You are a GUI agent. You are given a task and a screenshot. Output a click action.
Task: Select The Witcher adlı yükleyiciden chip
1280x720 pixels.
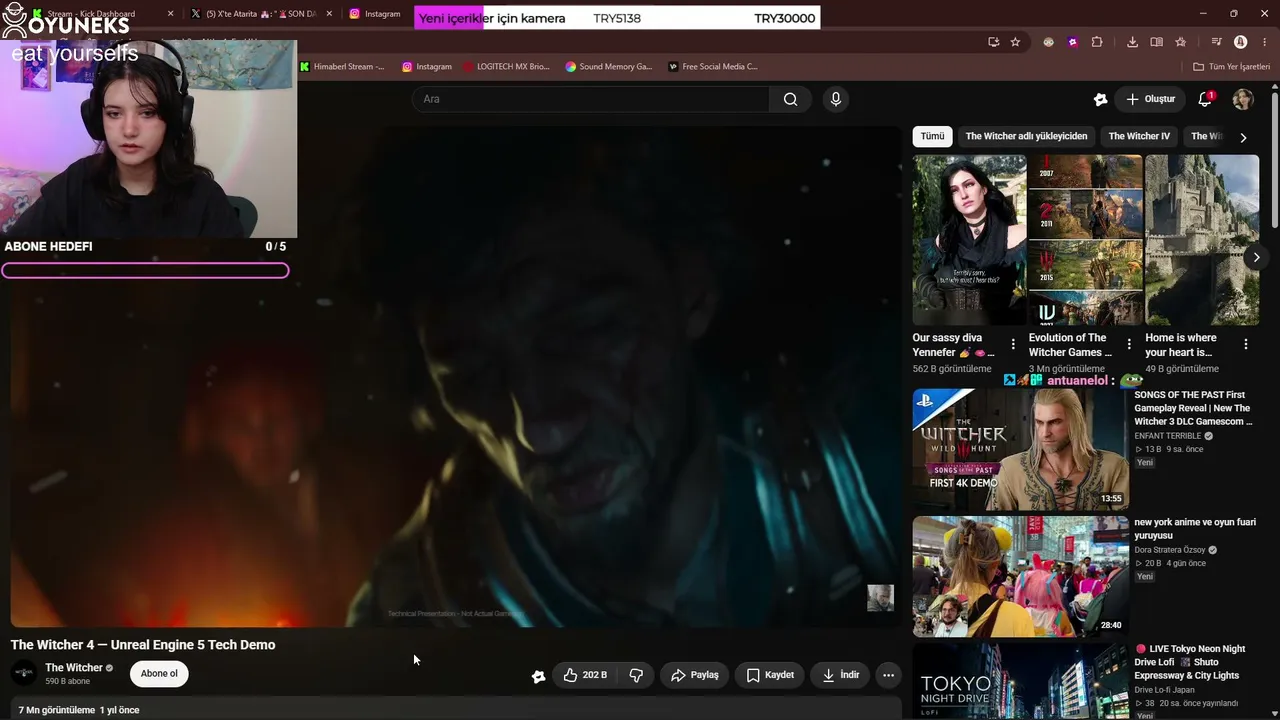click(1026, 136)
